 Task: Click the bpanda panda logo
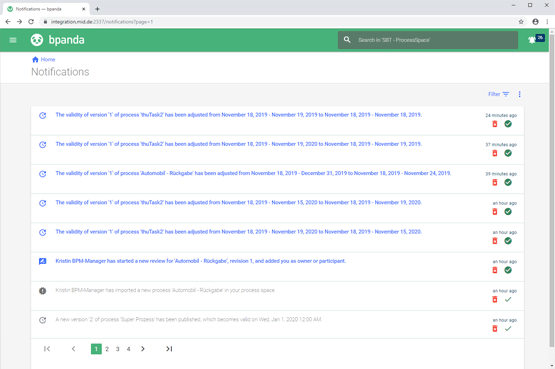point(37,40)
